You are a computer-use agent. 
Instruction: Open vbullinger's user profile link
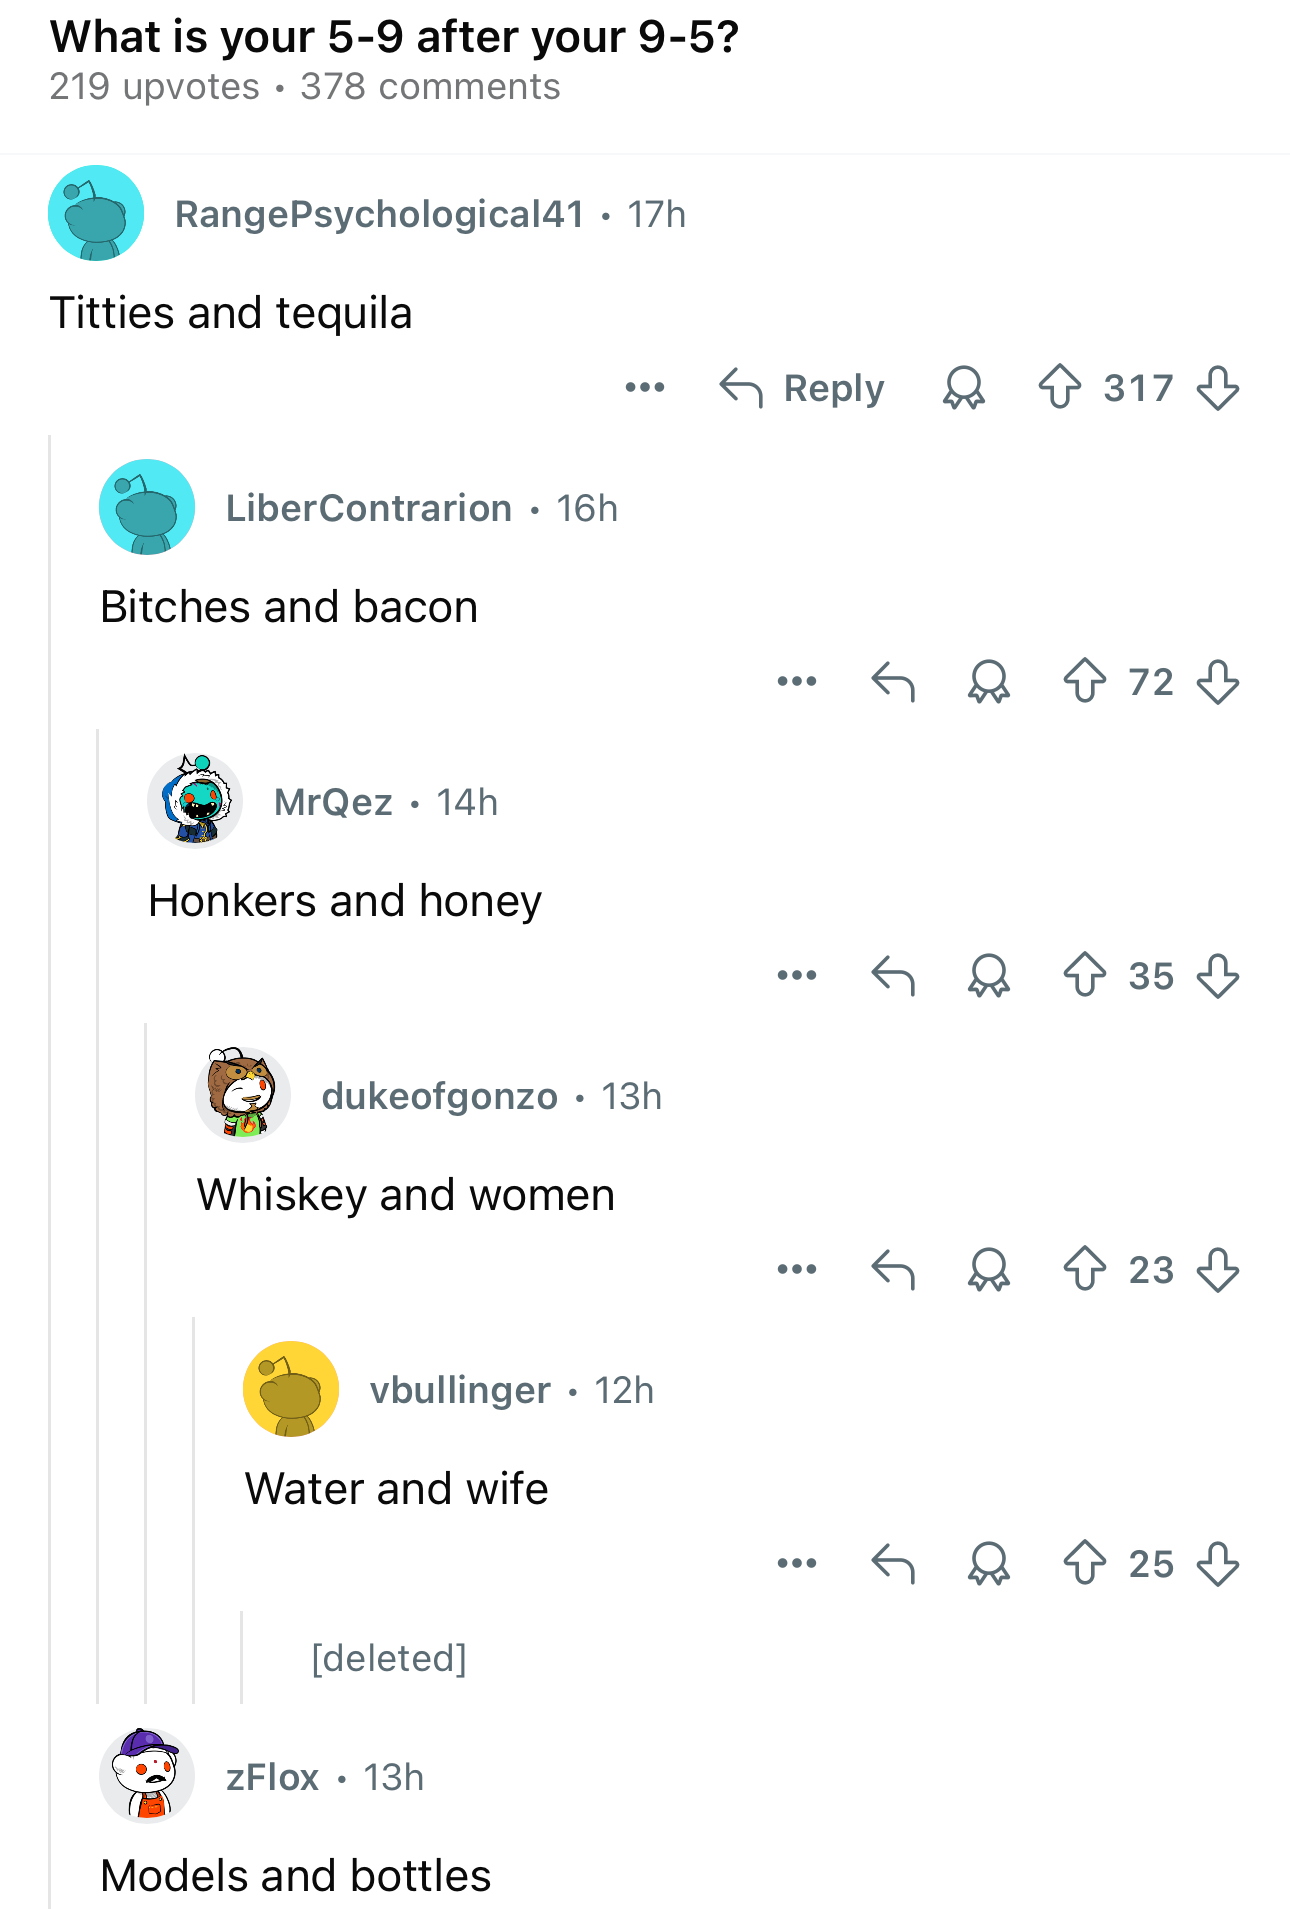tap(460, 1390)
